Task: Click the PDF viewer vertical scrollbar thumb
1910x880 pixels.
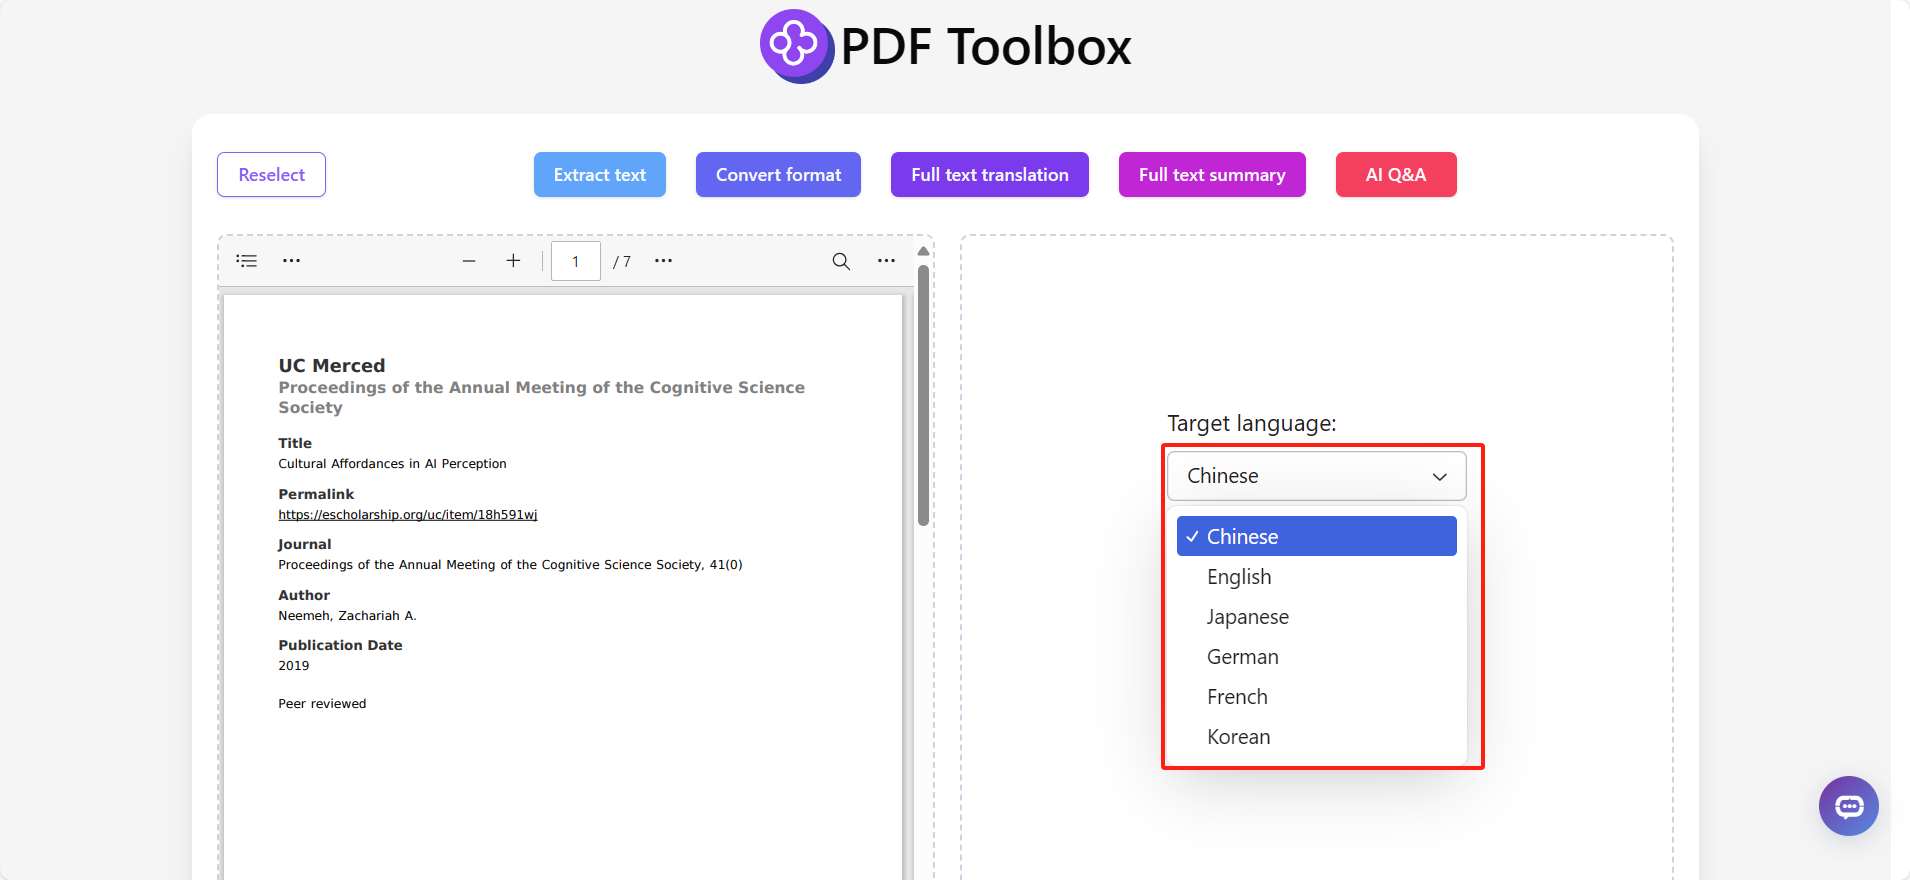Action: pos(923,395)
